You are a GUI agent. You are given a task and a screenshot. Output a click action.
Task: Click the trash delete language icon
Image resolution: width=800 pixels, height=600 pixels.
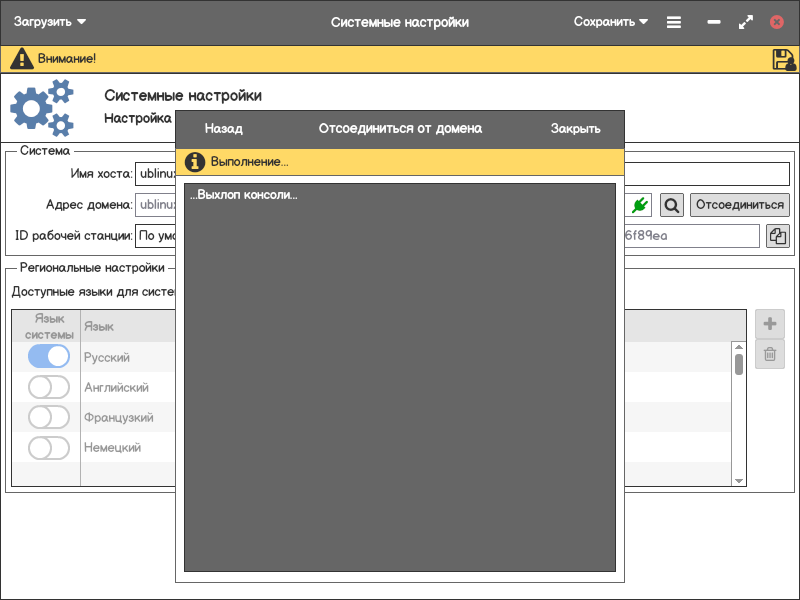tap(770, 353)
